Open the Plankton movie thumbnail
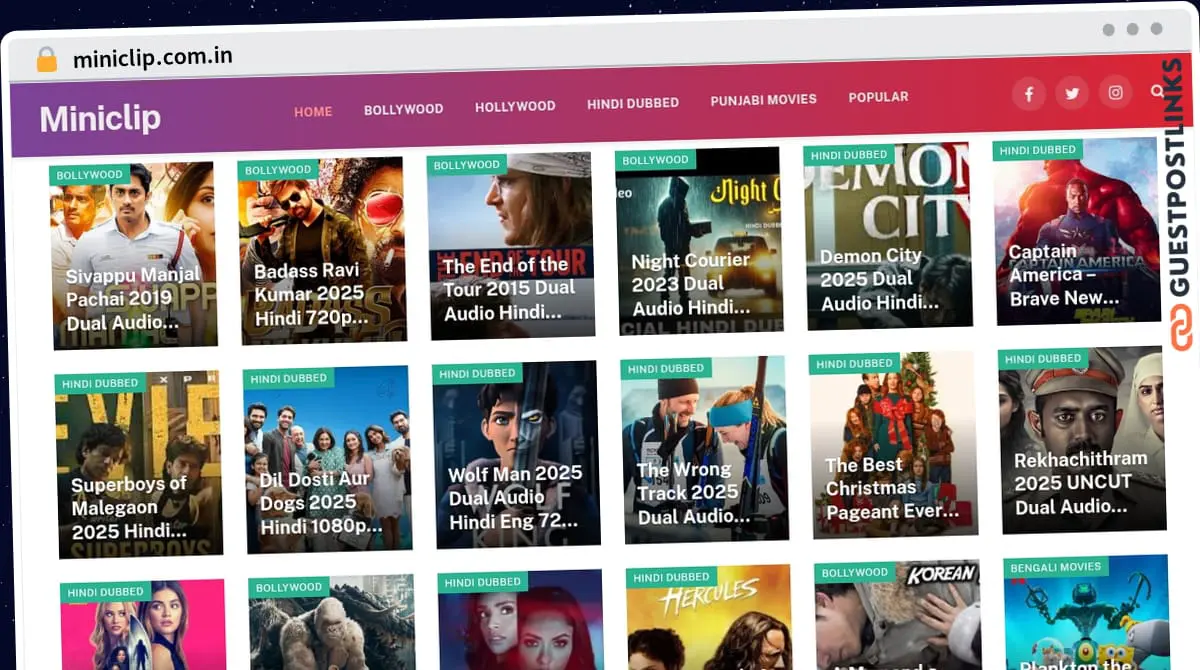This screenshot has width=1200, height=670. tap(1088, 613)
